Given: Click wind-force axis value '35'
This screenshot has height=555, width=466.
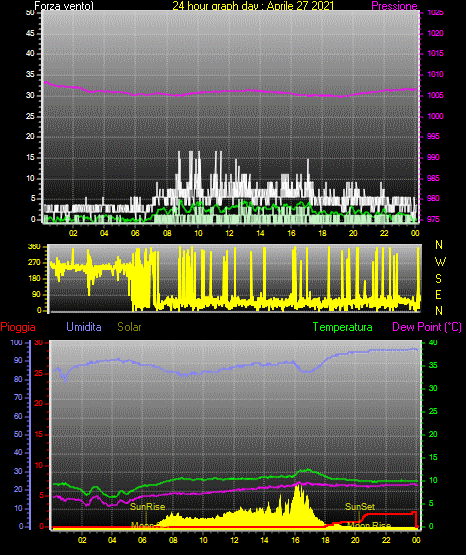Looking at the screenshot, I should coord(30,74).
